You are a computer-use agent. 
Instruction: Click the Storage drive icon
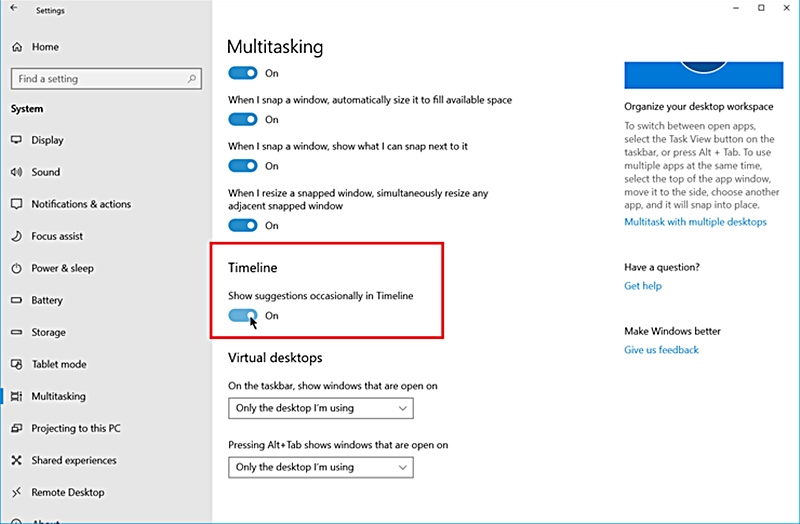pos(17,332)
